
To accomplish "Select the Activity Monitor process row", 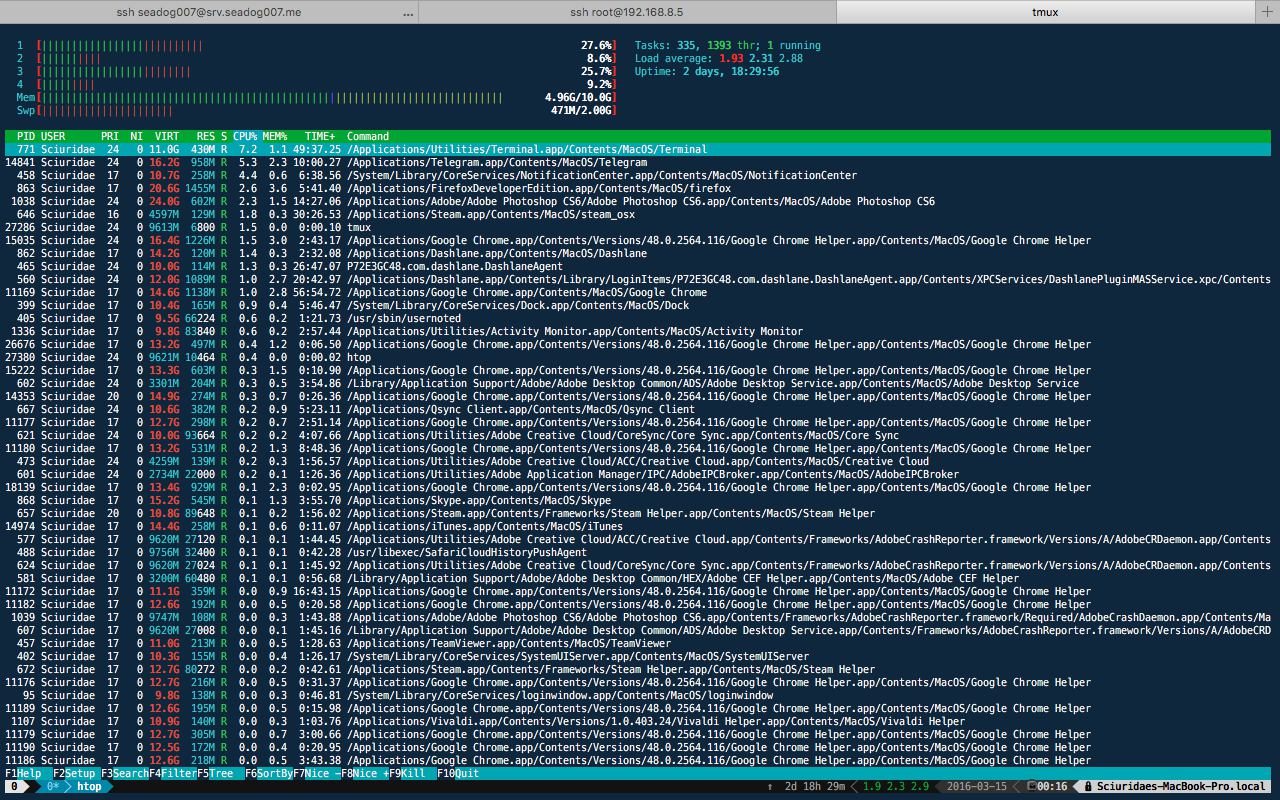I will click(x=638, y=331).
